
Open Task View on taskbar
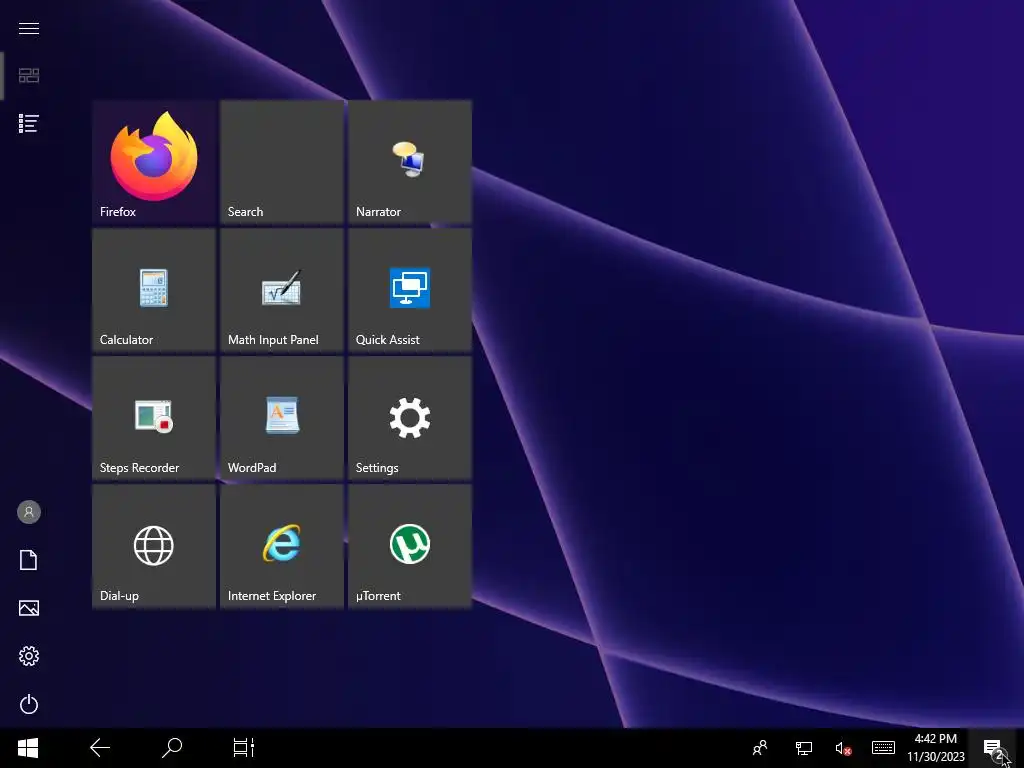[x=244, y=748]
